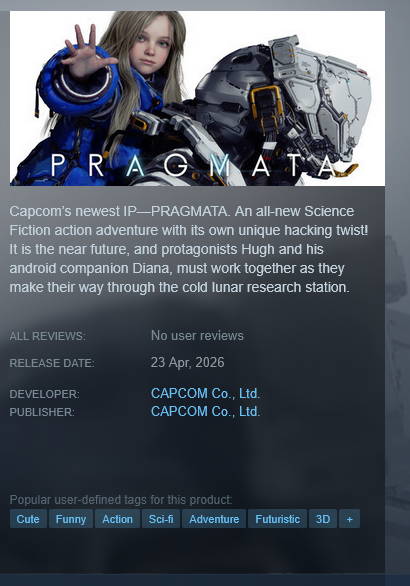The width and height of the screenshot is (410, 586).
Task: Click the PRAGMATA logo text in banner
Action: click(194, 166)
